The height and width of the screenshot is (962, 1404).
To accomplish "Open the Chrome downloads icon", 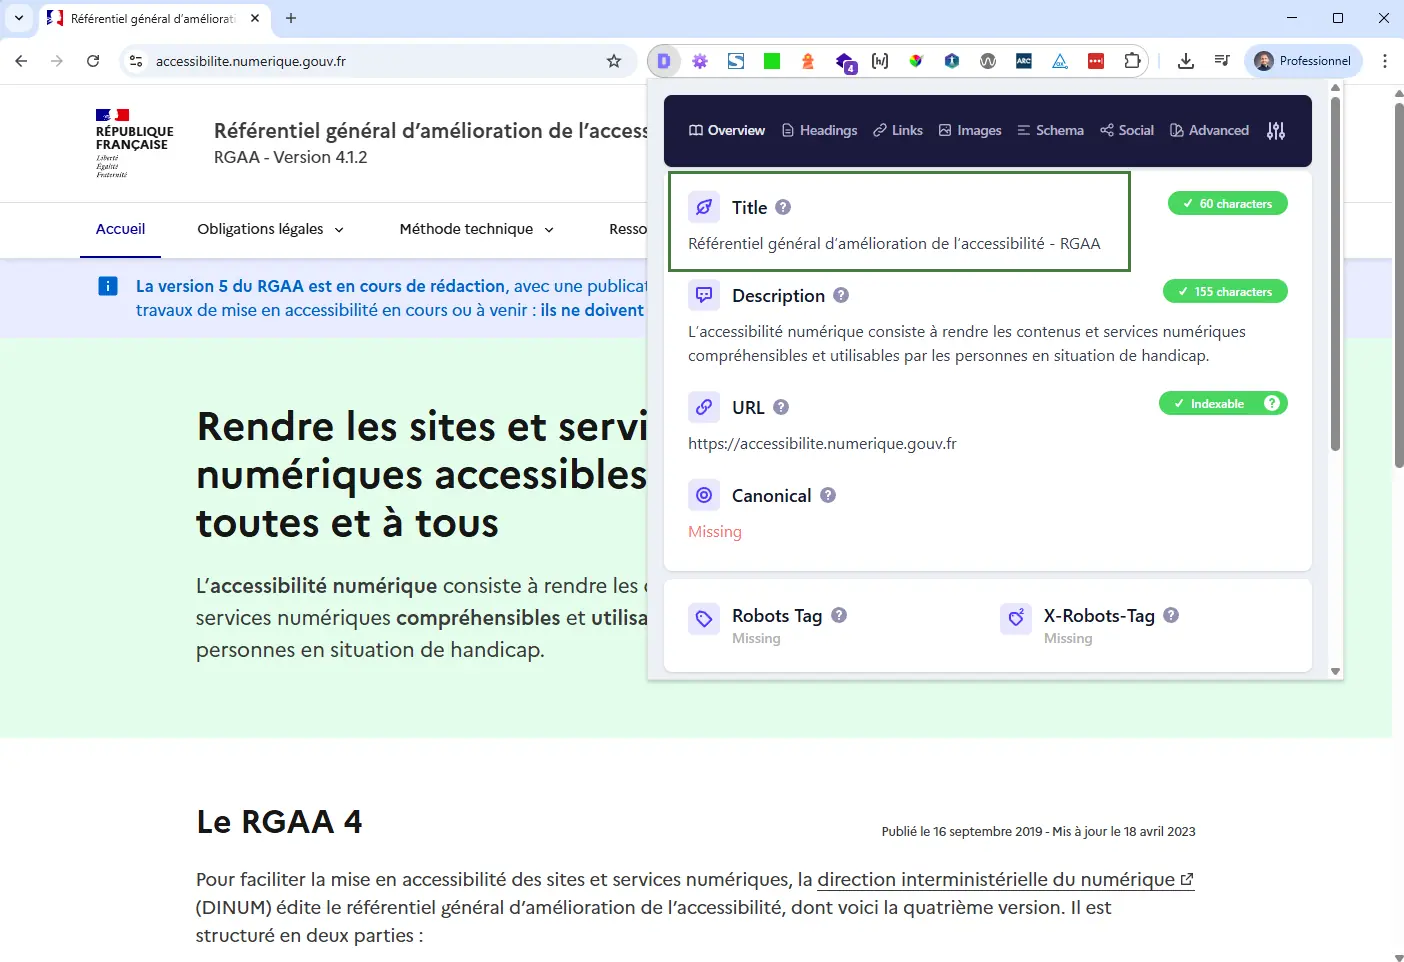I will coord(1185,61).
